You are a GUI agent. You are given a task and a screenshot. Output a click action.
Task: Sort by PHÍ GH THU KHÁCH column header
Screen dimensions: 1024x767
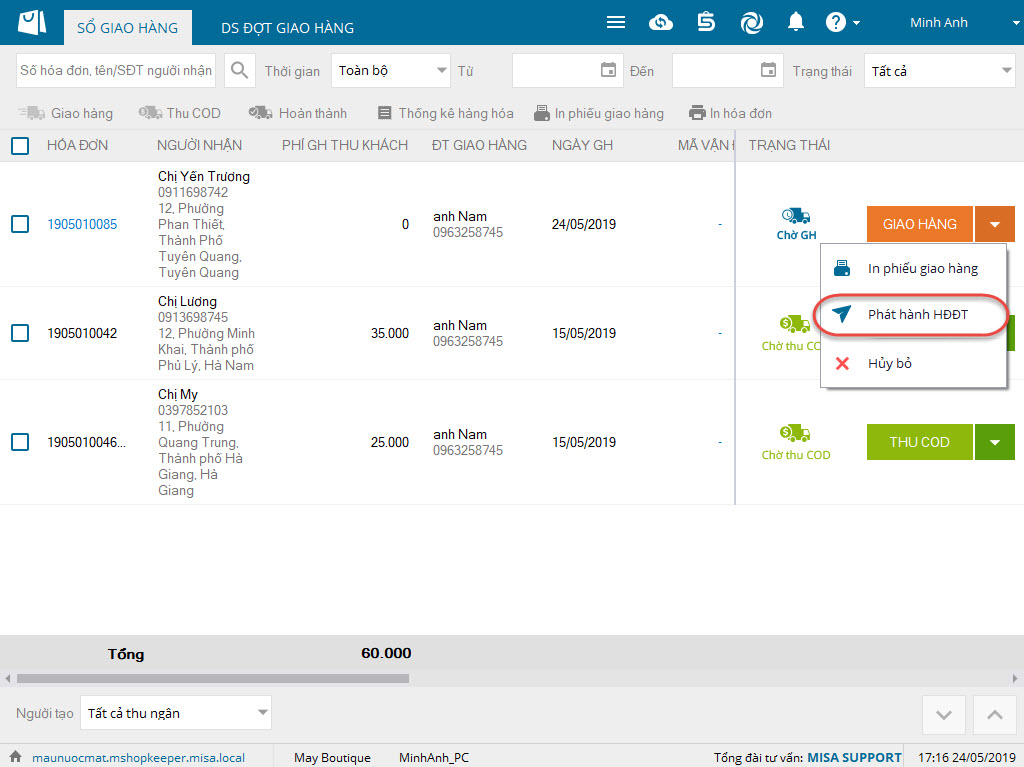tap(345, 145)
